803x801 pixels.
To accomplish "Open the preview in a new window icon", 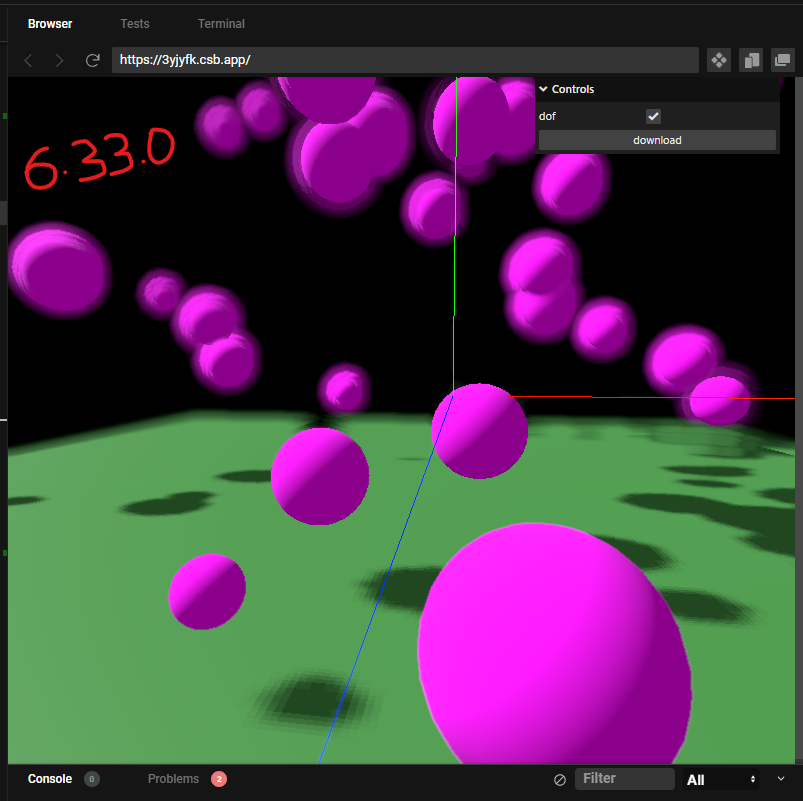I will 782,60.
